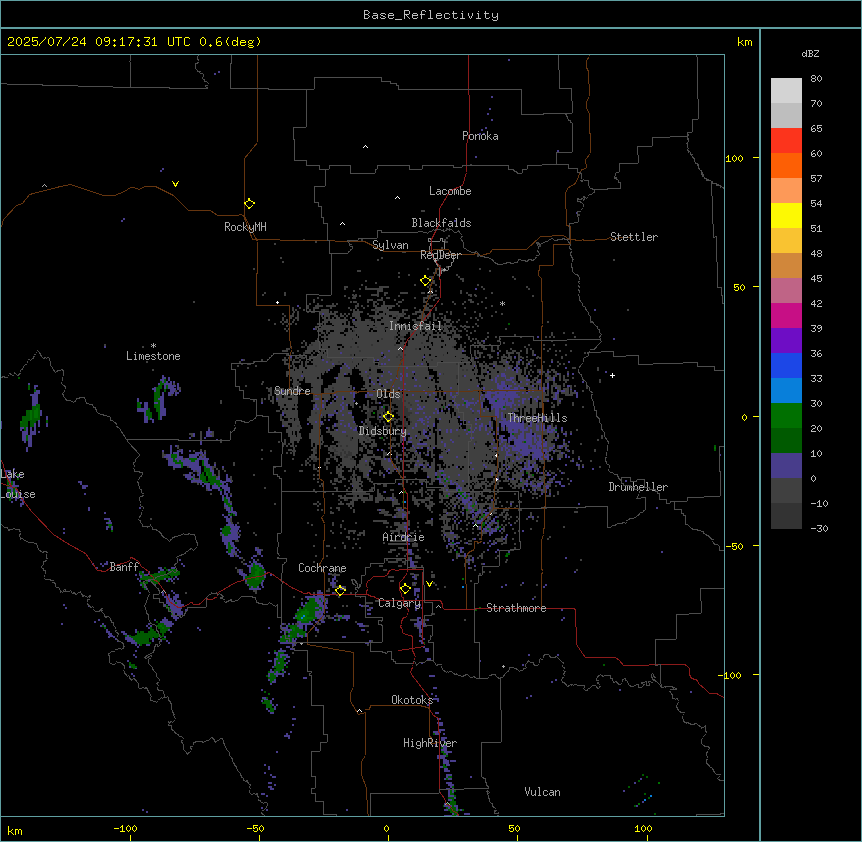Viewport: 862px width, 842px height.
Task: Click the ThreeHills city label
Action: coord(537,418)
